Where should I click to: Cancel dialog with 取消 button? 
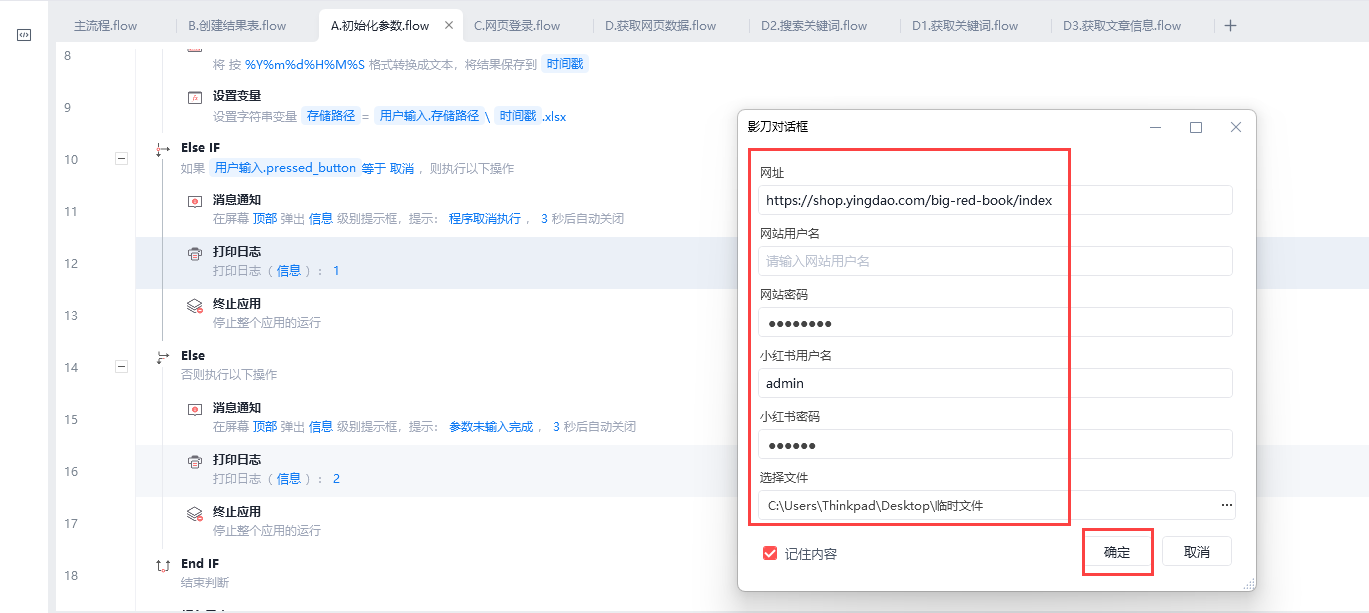click(1197, 552)
